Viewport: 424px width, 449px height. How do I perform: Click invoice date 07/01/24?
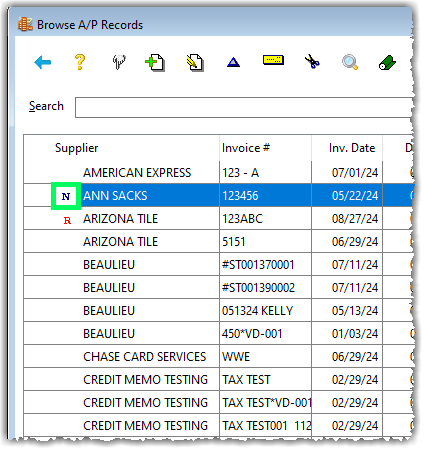[x=355, y=173]
